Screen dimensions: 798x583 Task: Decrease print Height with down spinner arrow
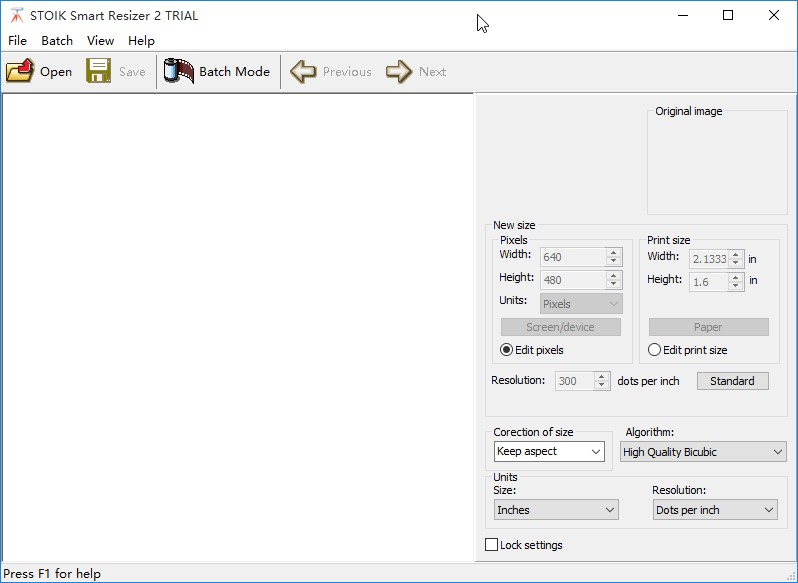click(736, 286)
